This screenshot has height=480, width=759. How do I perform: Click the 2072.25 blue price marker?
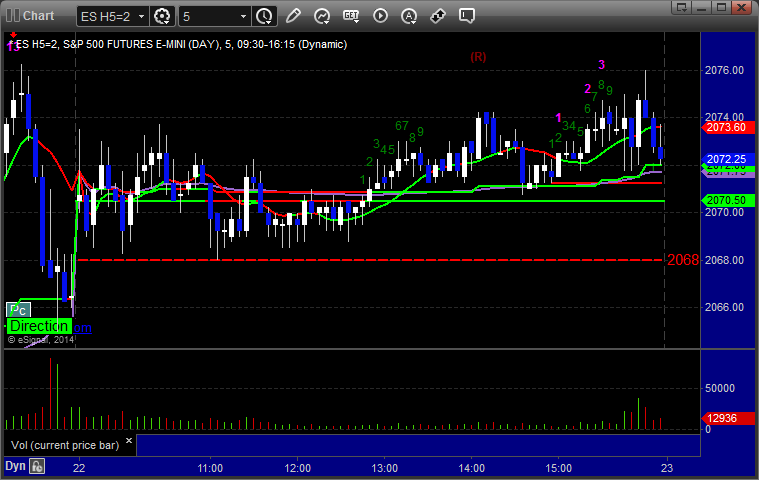(728, 159)
